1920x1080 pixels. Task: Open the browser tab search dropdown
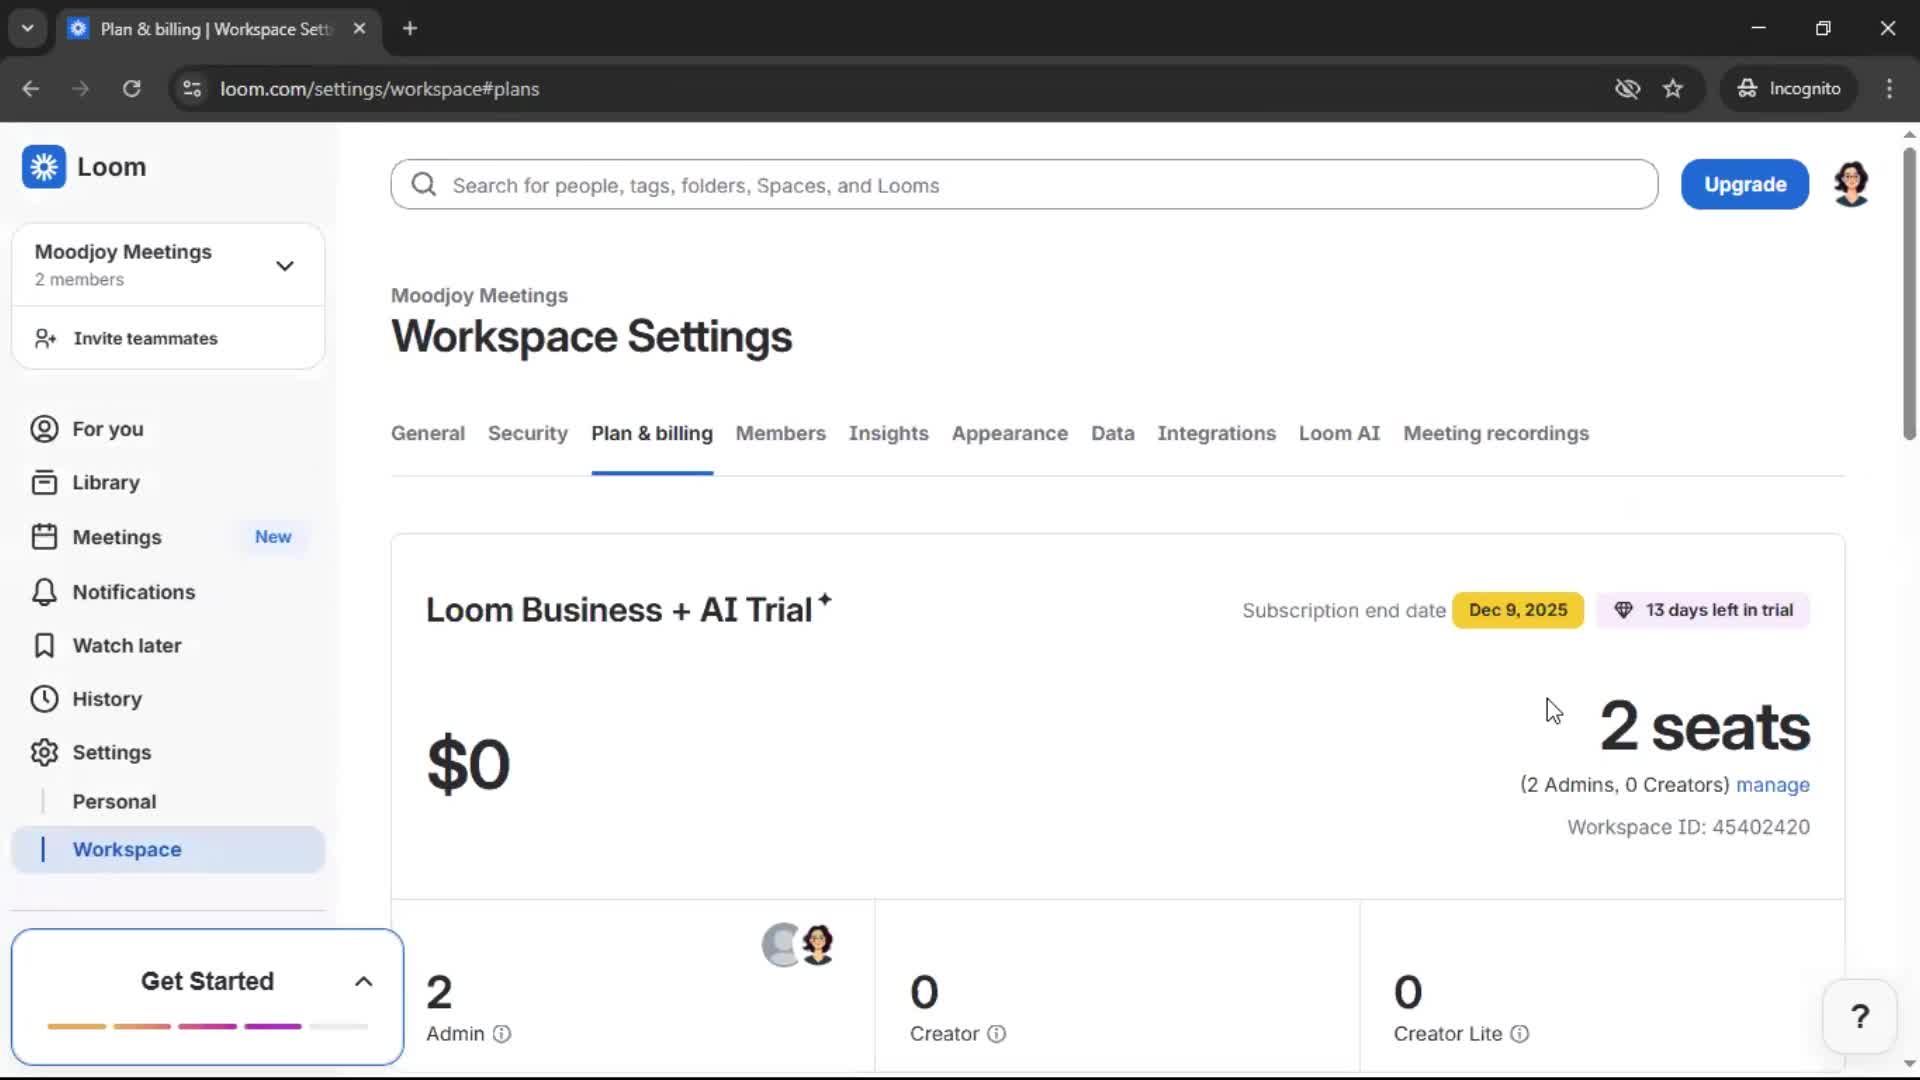[27, 28]
